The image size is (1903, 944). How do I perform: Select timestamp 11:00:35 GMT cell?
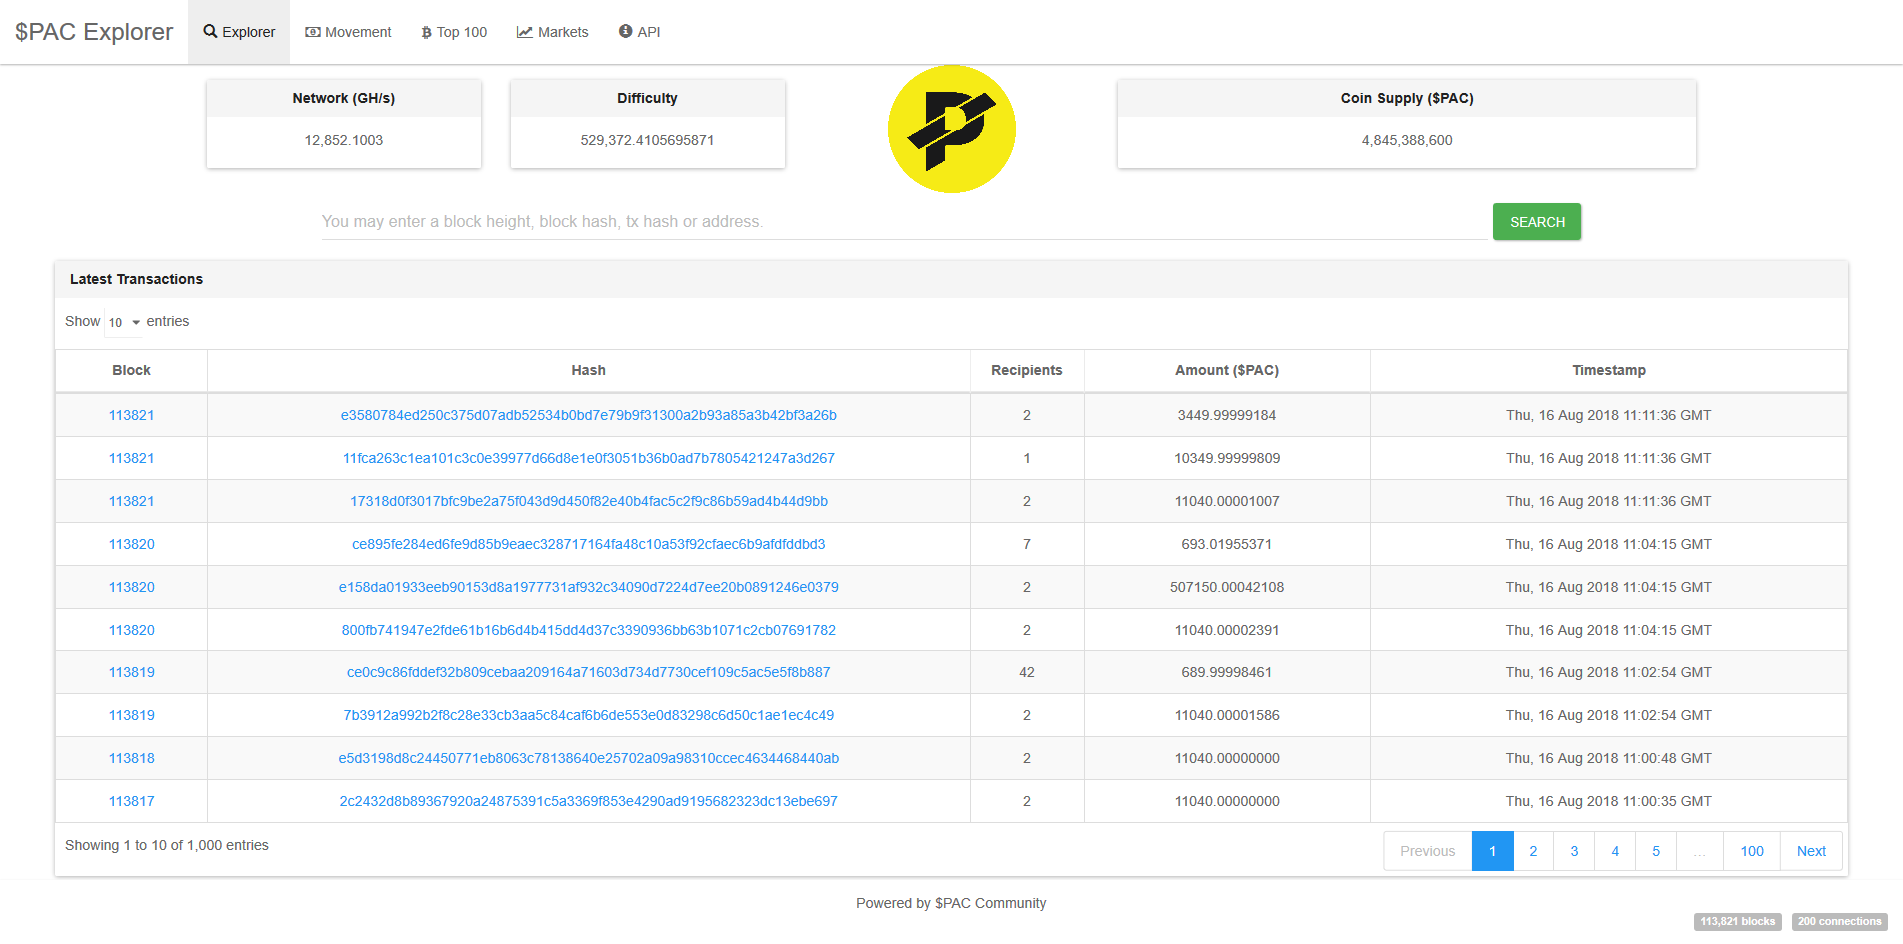tap(1608, 801)
